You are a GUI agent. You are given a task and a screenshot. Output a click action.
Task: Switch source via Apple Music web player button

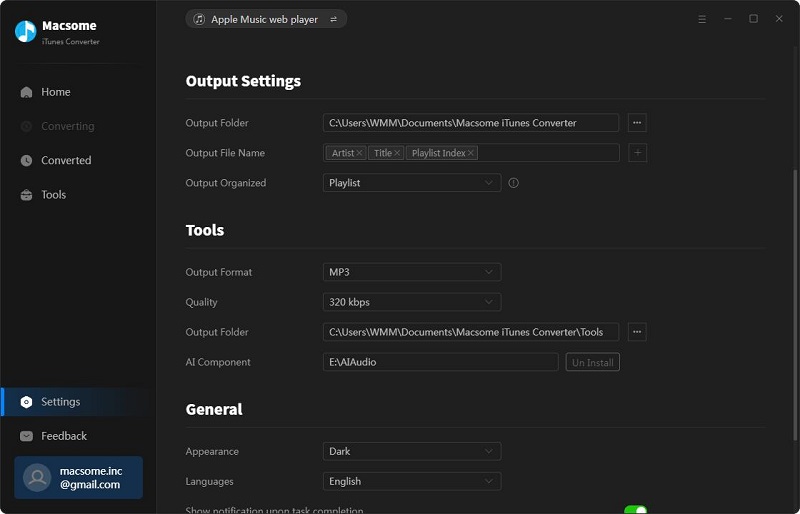[266, 19]
